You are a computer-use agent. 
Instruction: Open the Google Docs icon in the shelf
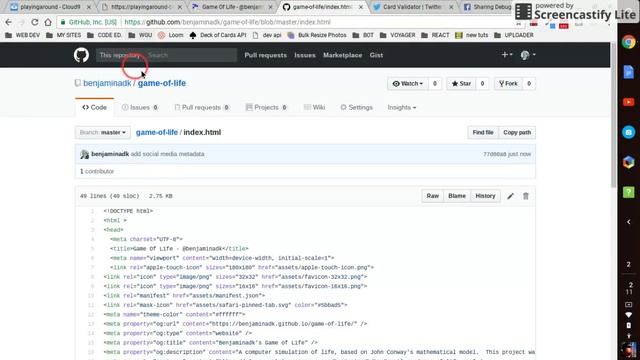(629, 72)
